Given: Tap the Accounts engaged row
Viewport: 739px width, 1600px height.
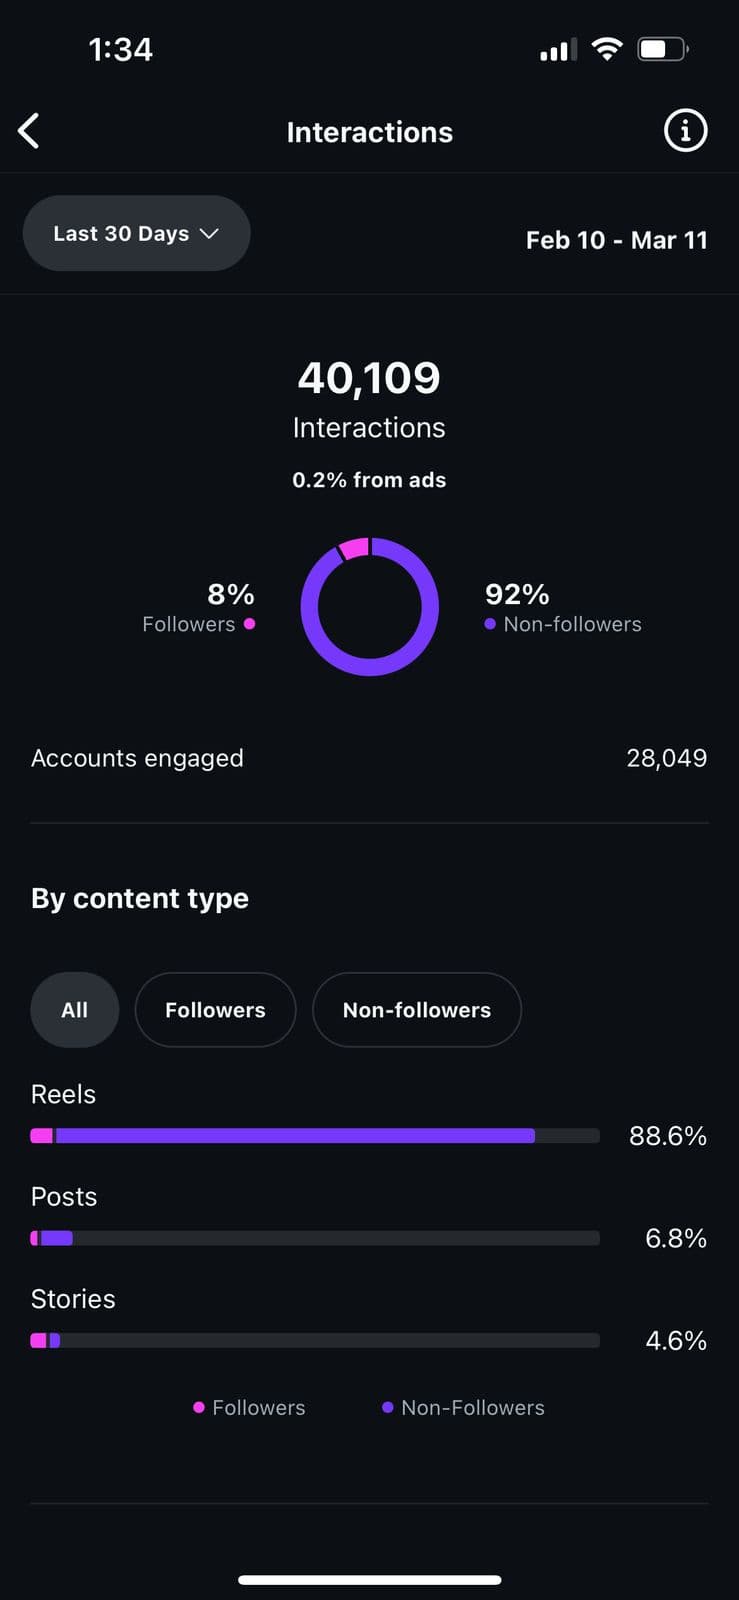Looking at the screenshot, I should click(369, 758).
